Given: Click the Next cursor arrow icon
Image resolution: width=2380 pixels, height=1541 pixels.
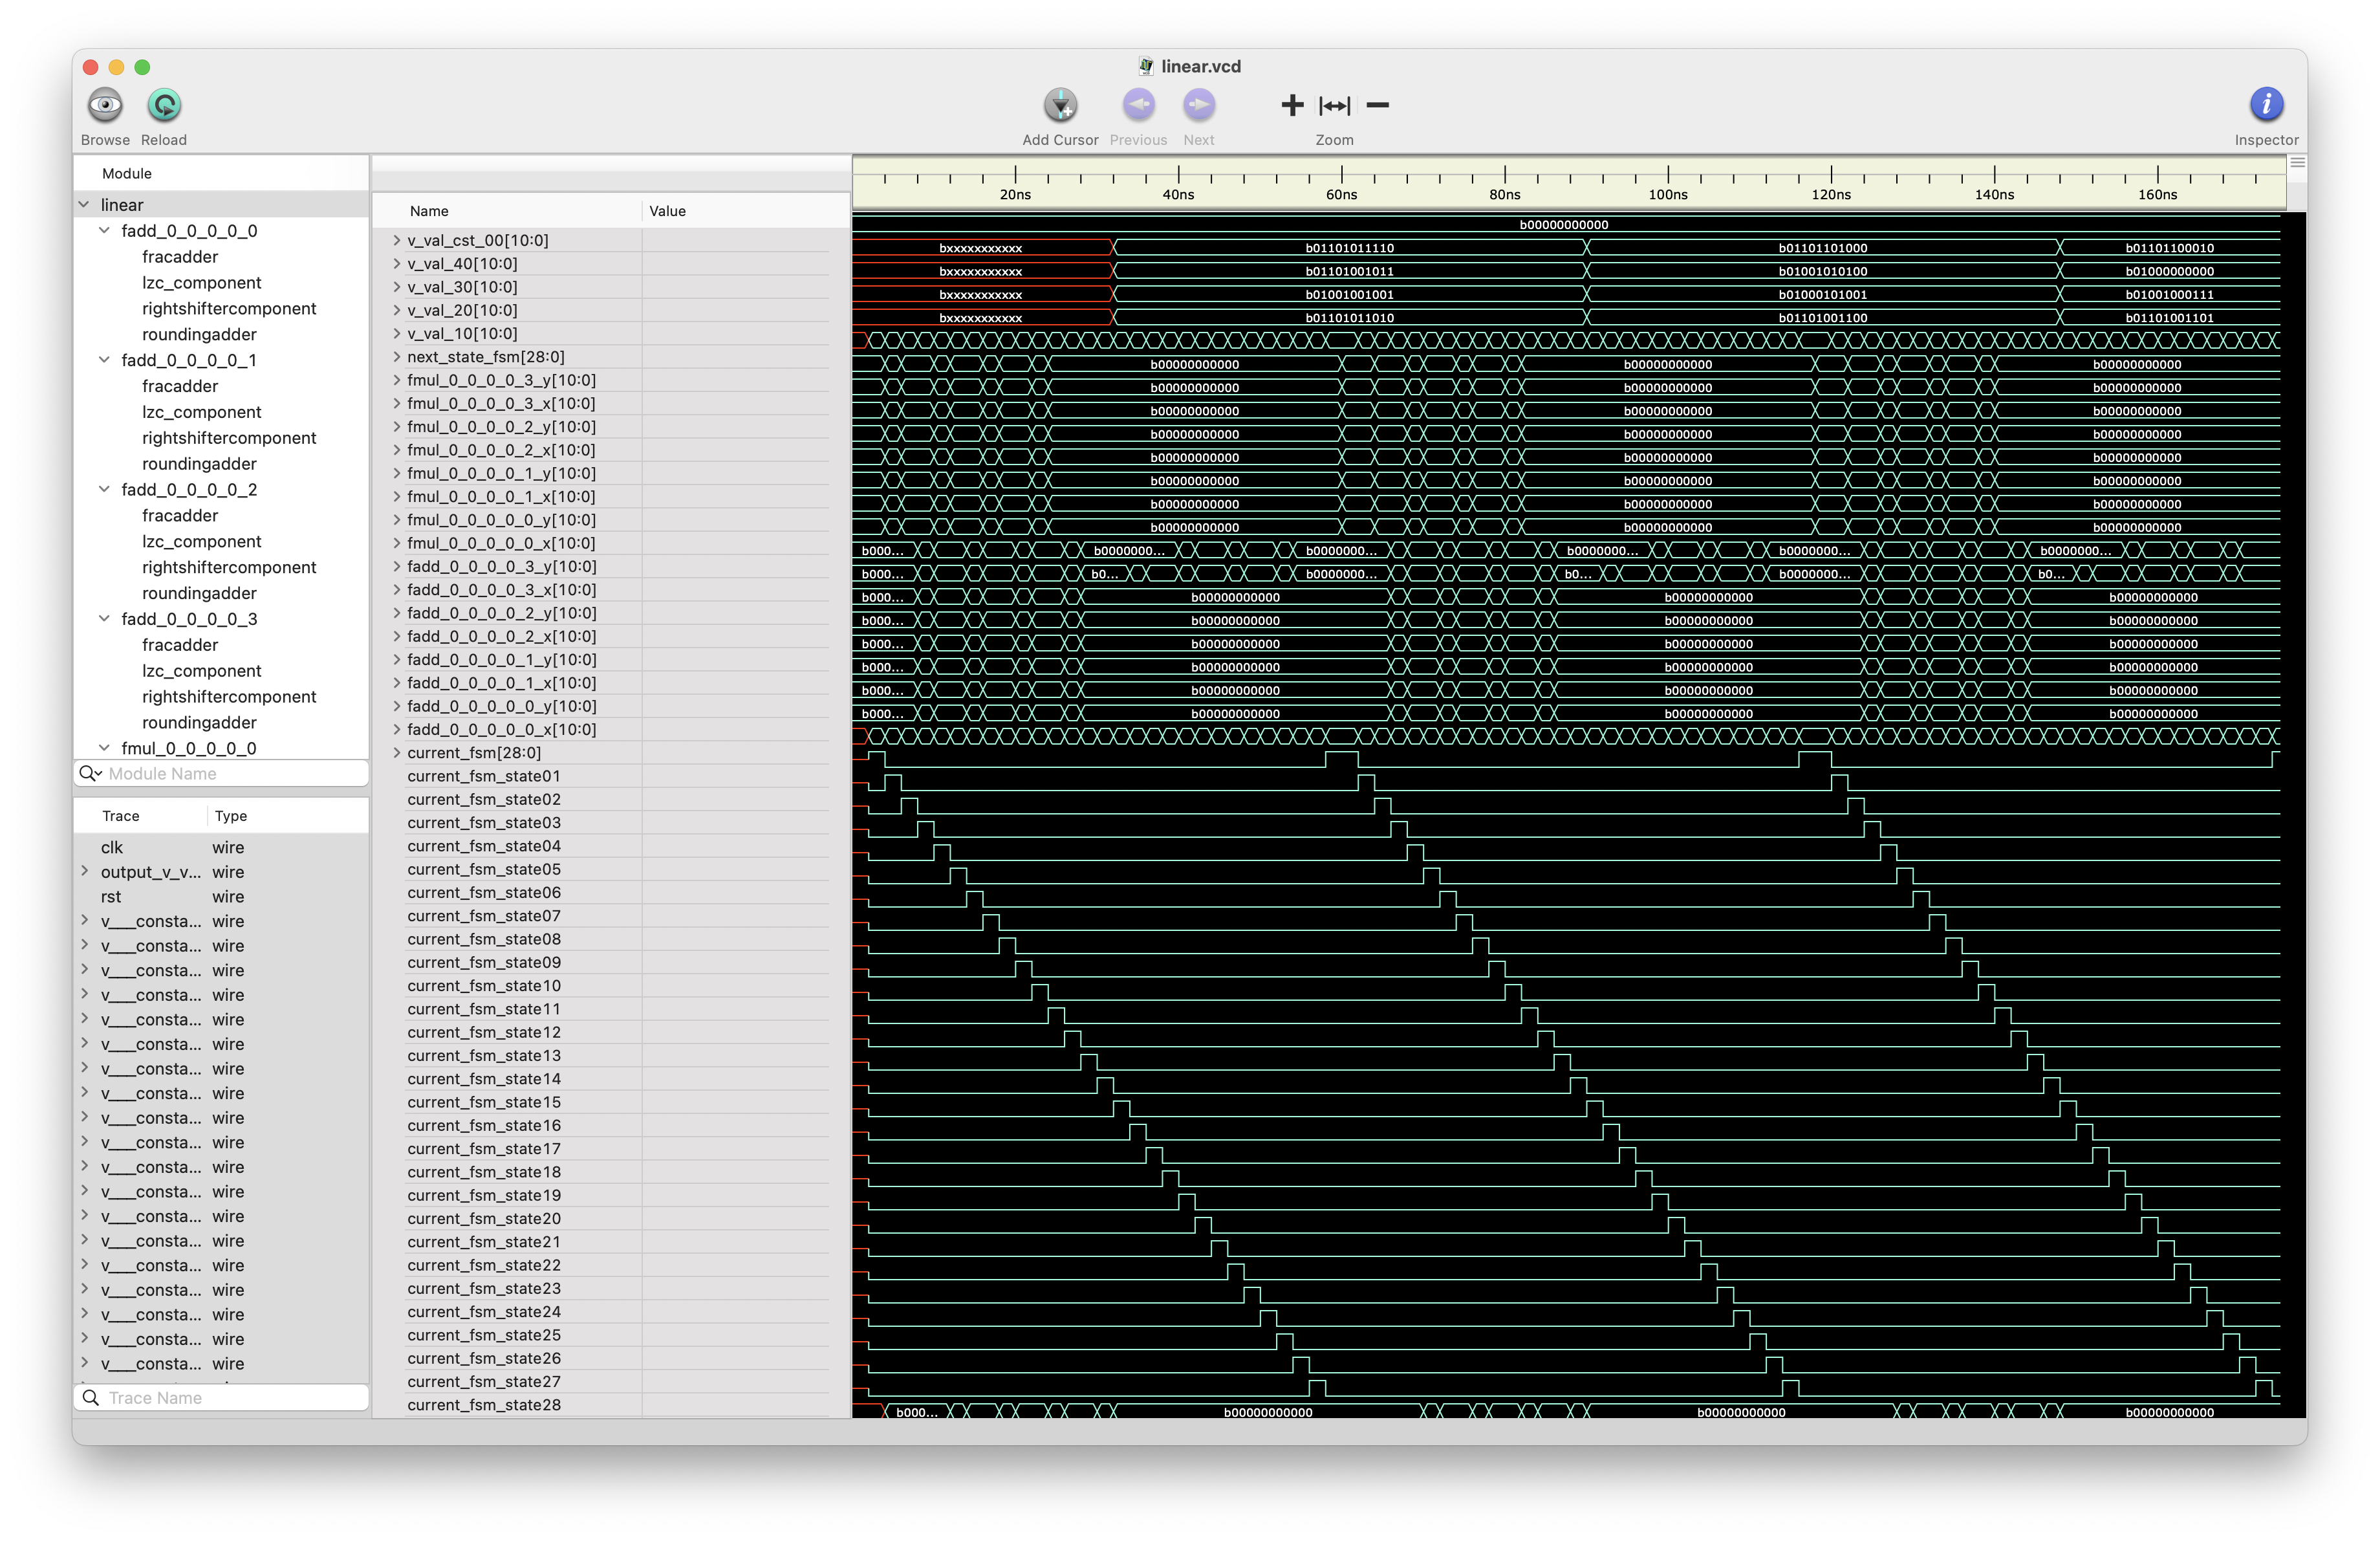Looking at the screenshot, I should (x=1198, y=105).
